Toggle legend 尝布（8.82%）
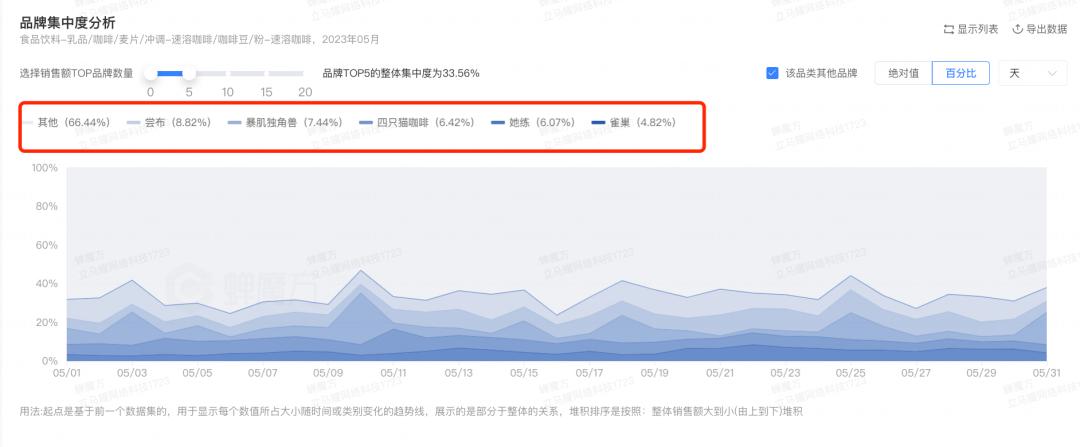The height and width of the screenshot is (447, 1080). point(169,123)
